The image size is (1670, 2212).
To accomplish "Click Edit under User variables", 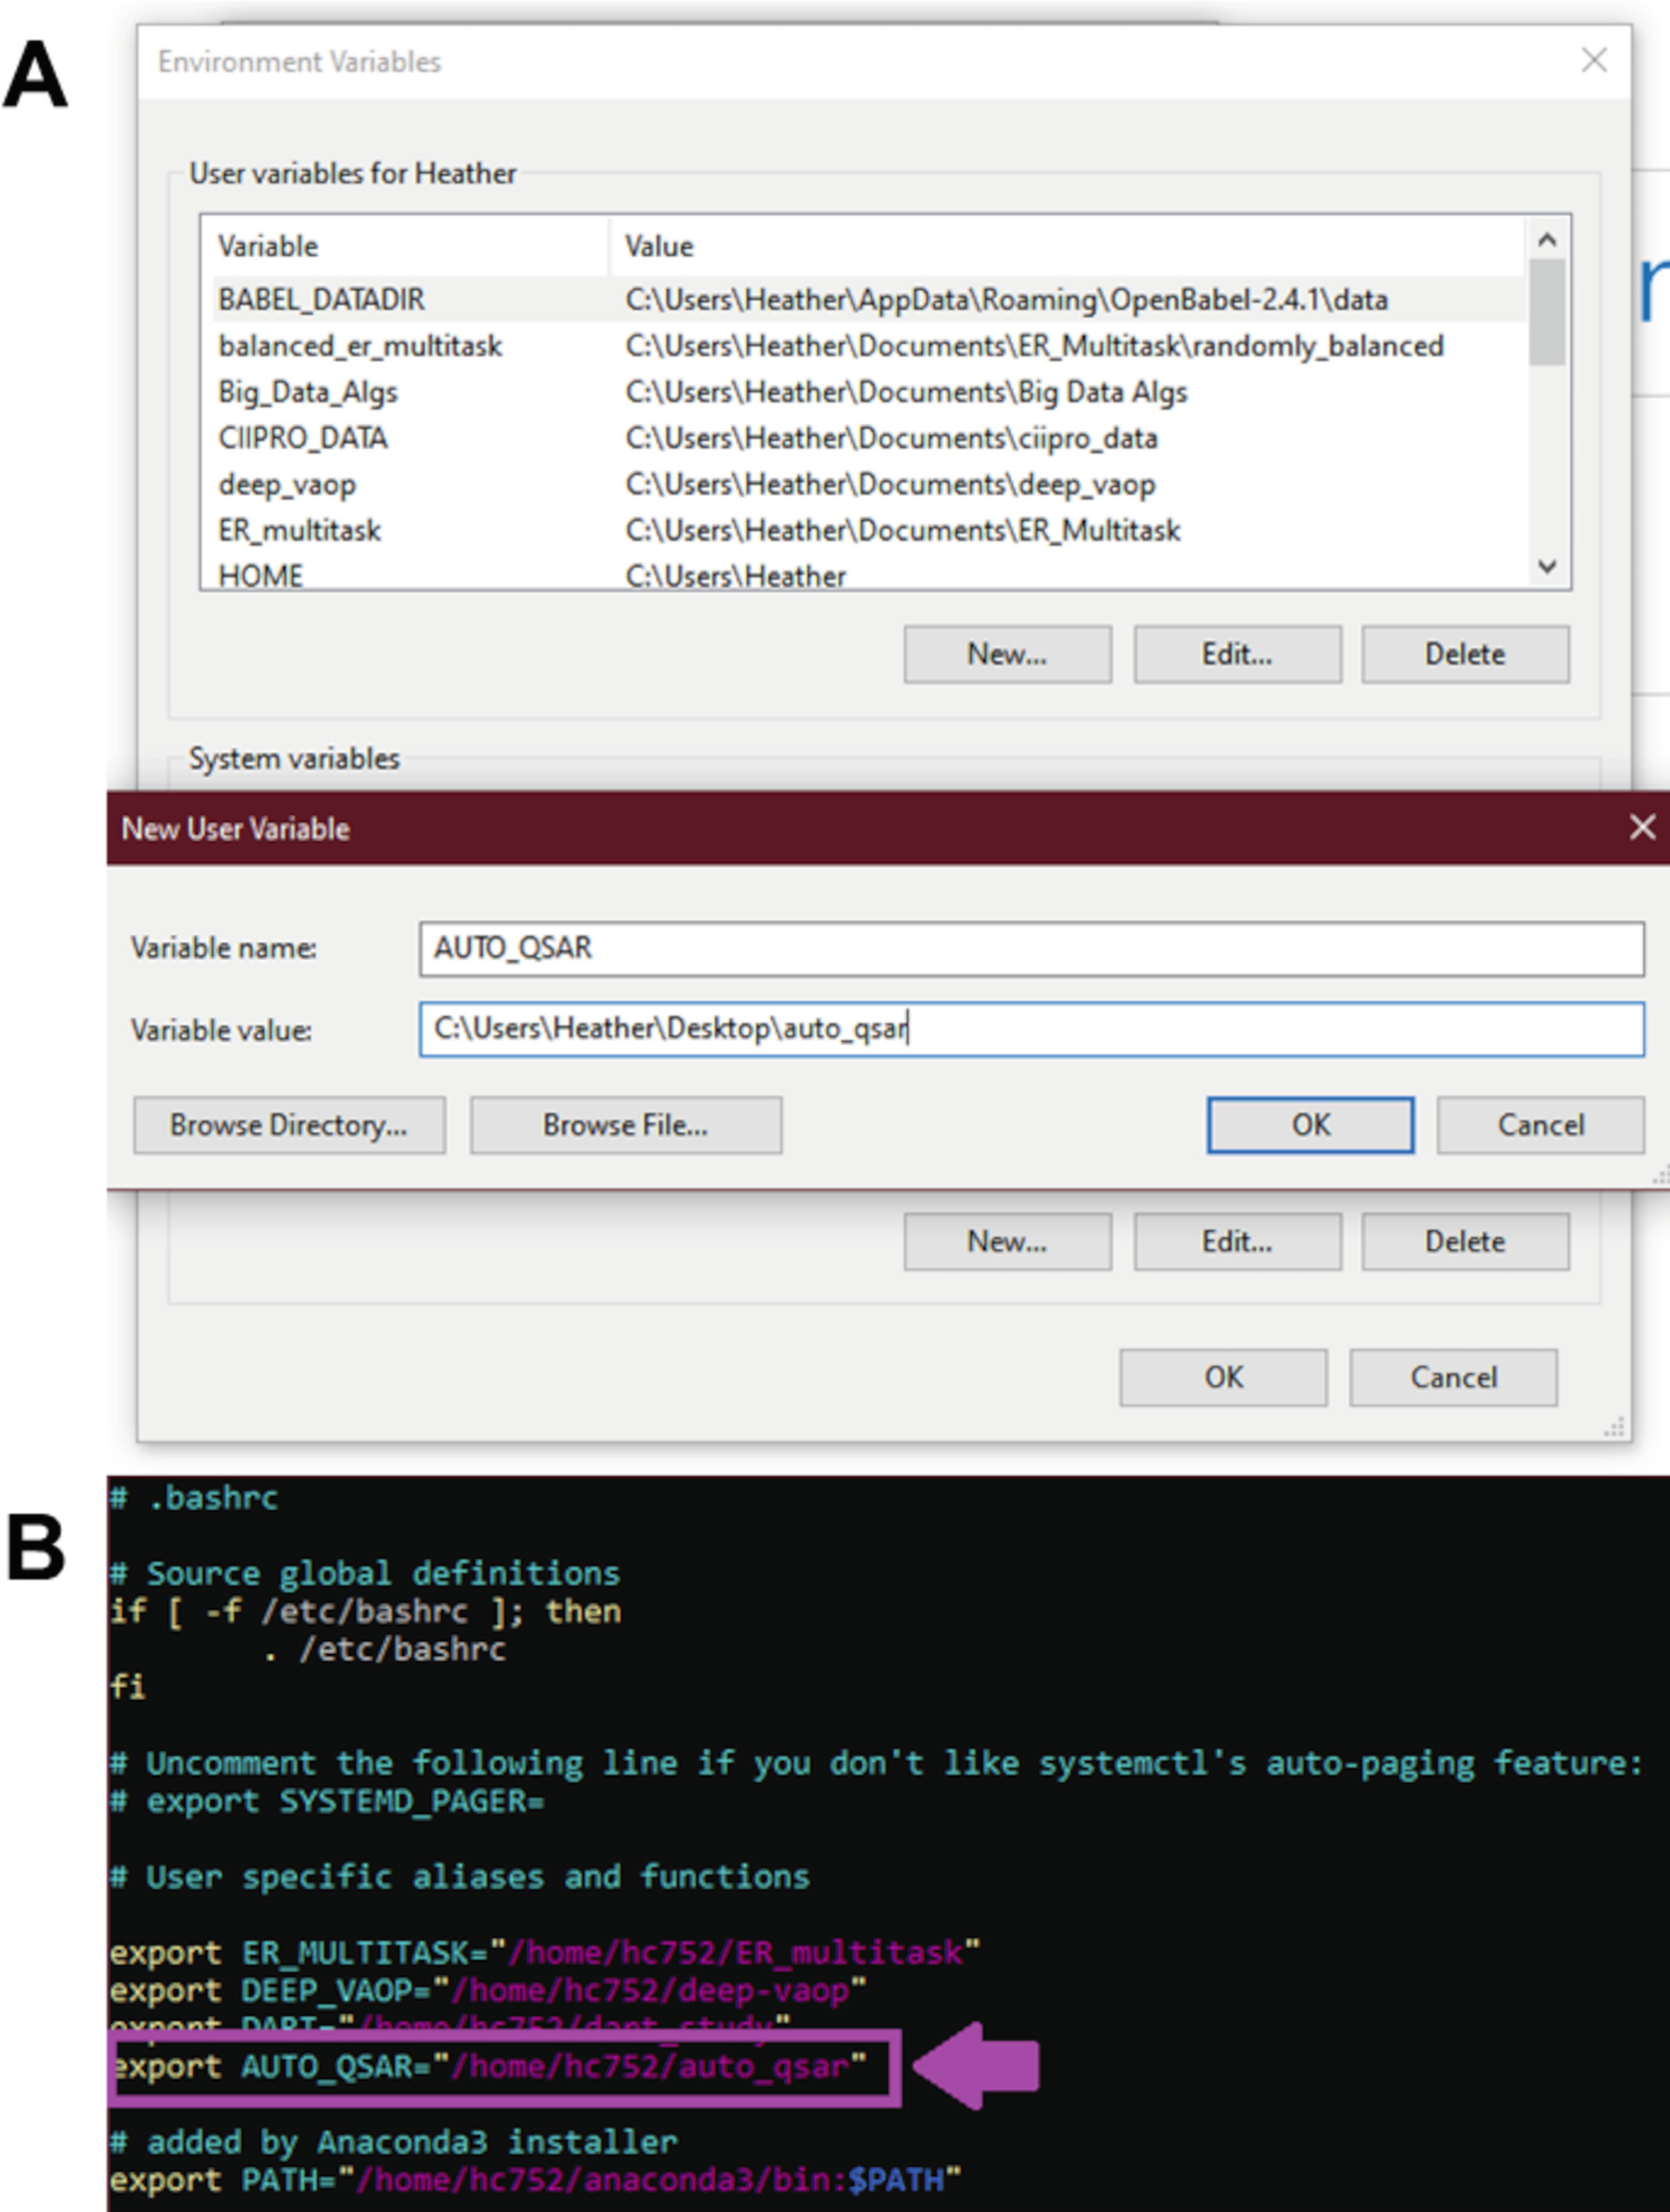I will click(x=1237, y=654).
